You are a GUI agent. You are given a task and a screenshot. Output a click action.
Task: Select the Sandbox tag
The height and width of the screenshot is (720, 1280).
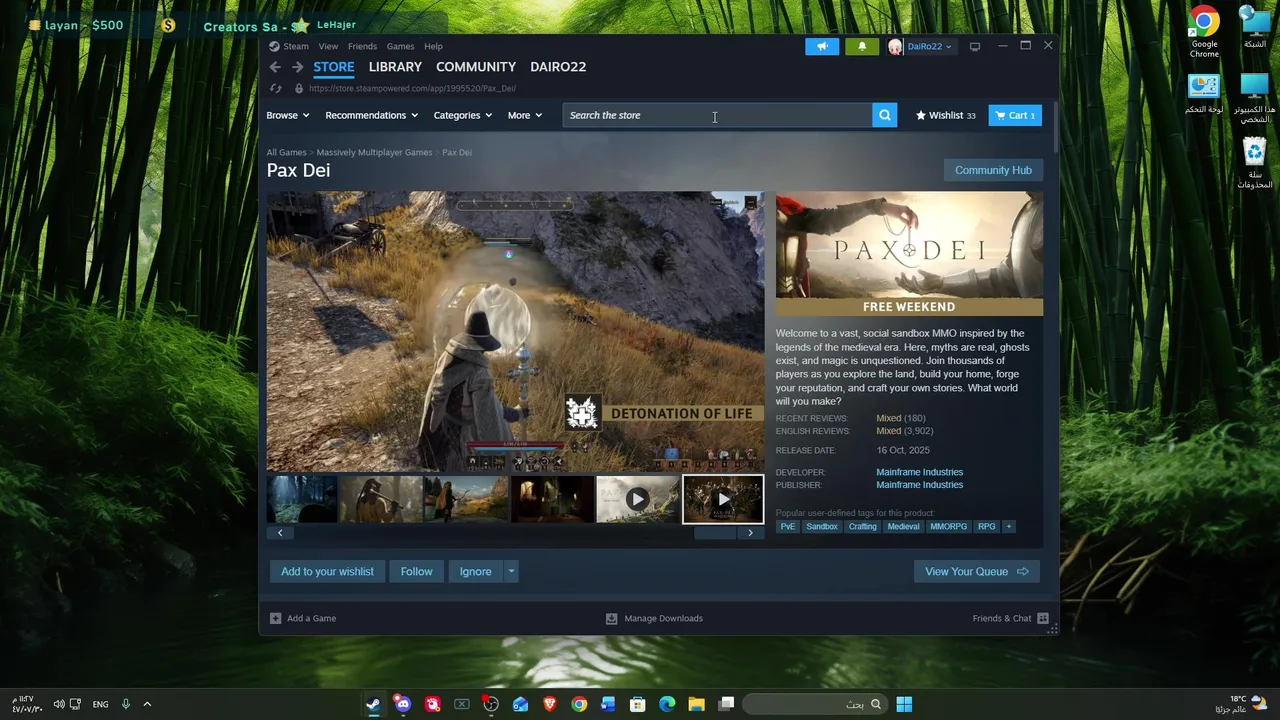(822, 526)
